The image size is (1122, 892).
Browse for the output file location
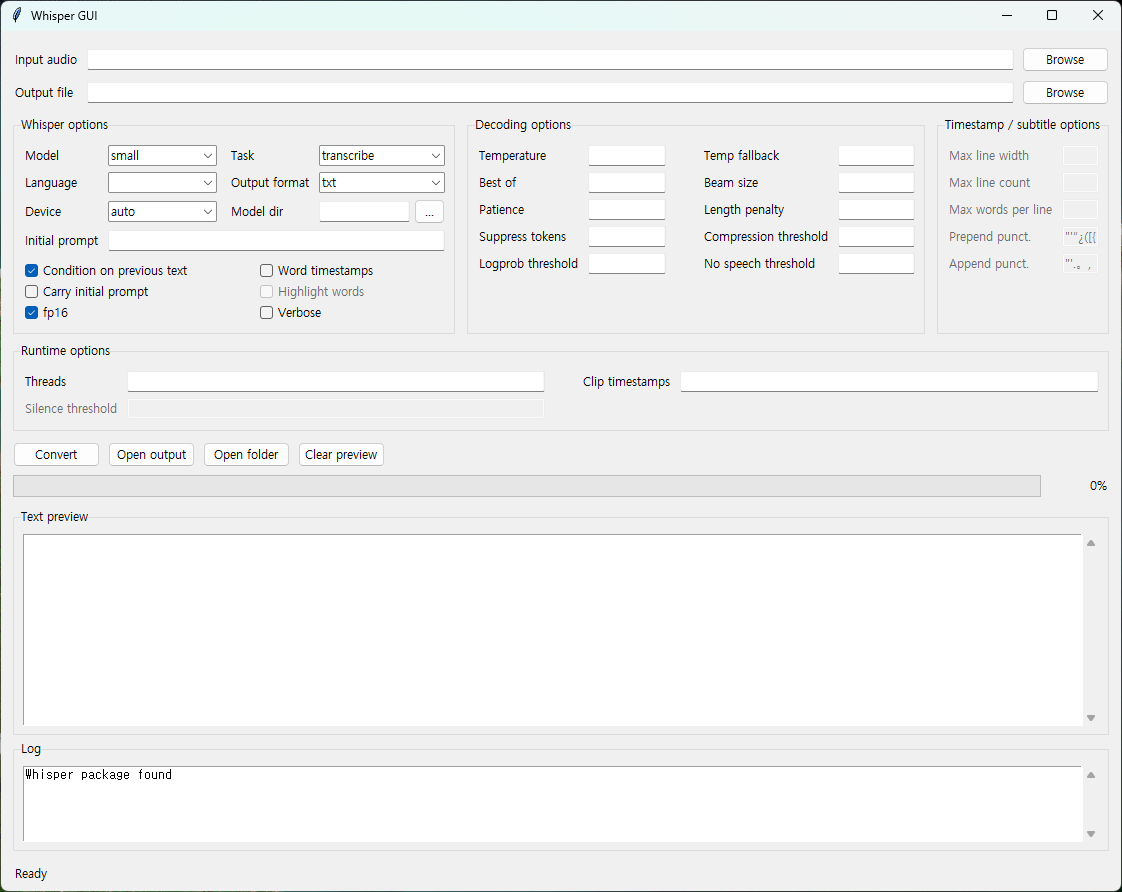click(1065, 92)
